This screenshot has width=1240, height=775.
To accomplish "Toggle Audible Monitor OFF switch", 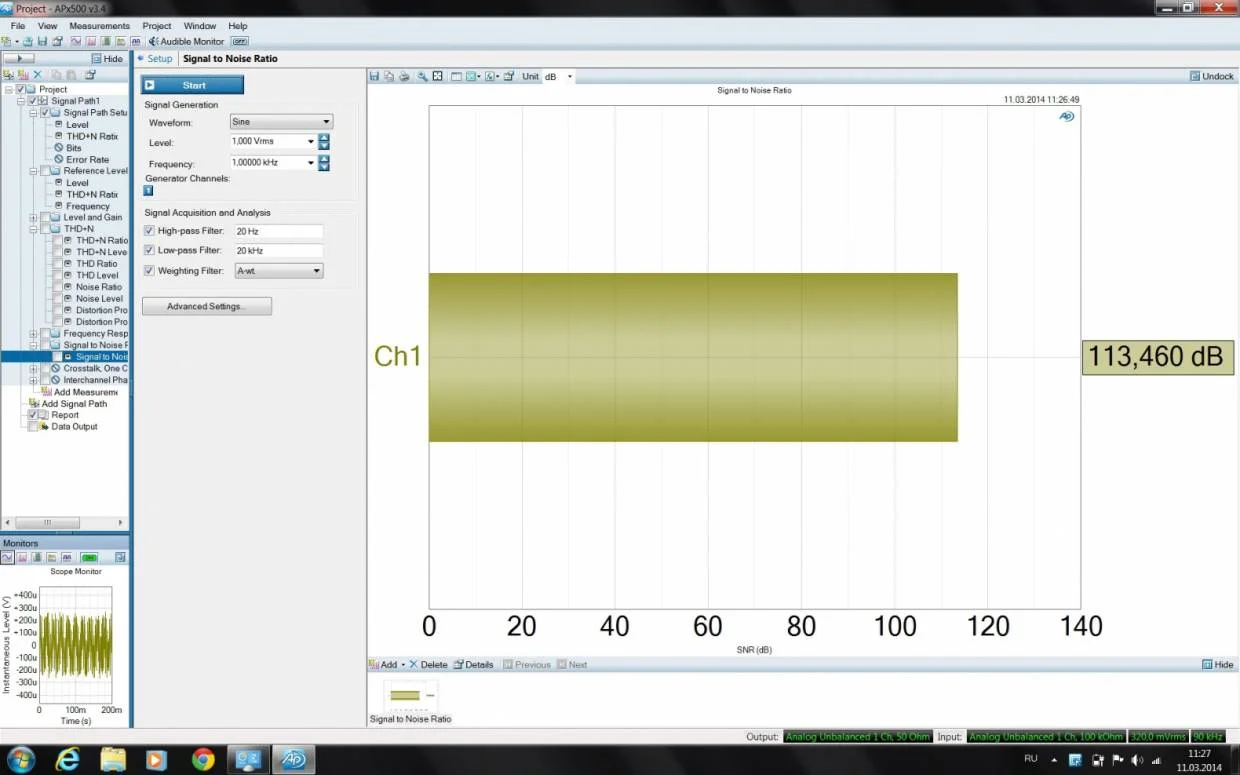I will 240,41.
